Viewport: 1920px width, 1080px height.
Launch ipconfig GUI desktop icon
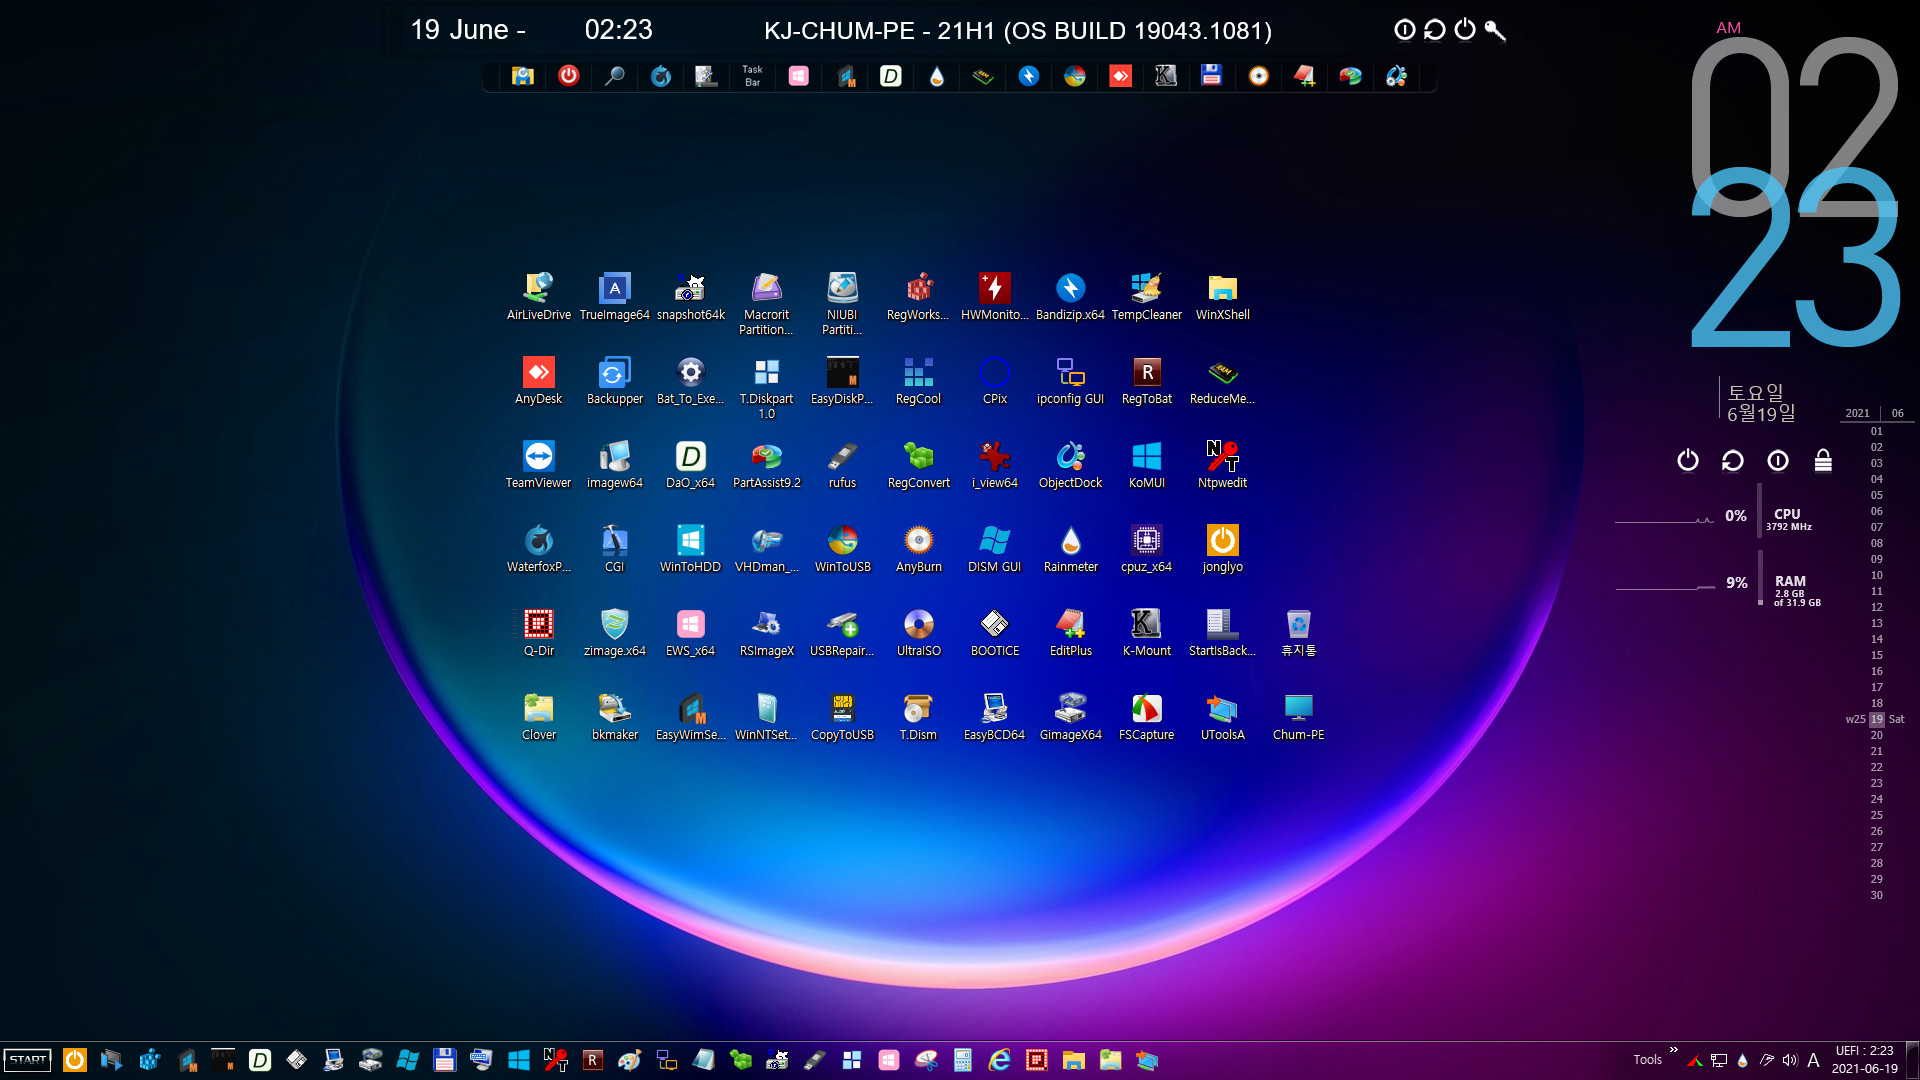tap(1070, 381)
